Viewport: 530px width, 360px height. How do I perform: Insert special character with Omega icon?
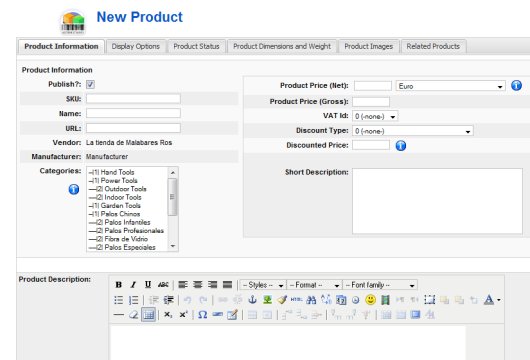(202, 315)
